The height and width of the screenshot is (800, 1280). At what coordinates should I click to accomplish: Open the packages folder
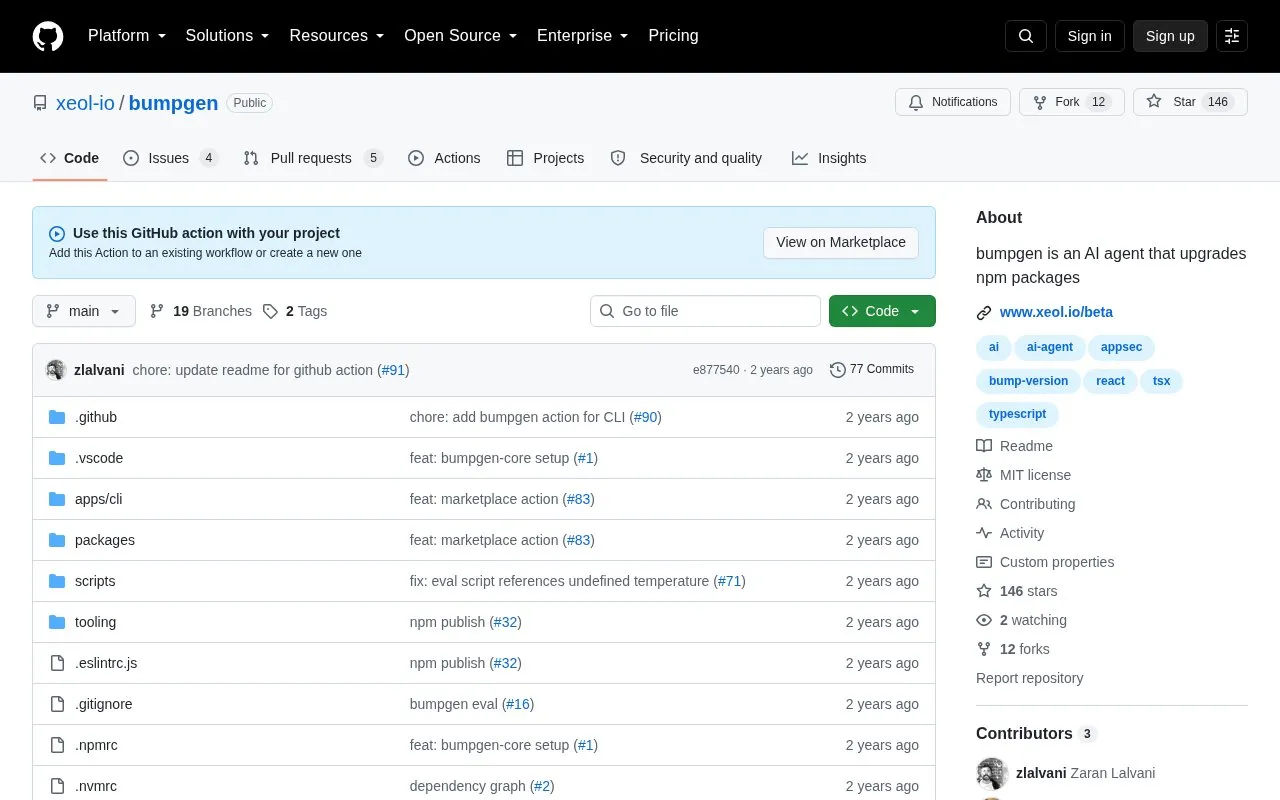click(105, 540)
